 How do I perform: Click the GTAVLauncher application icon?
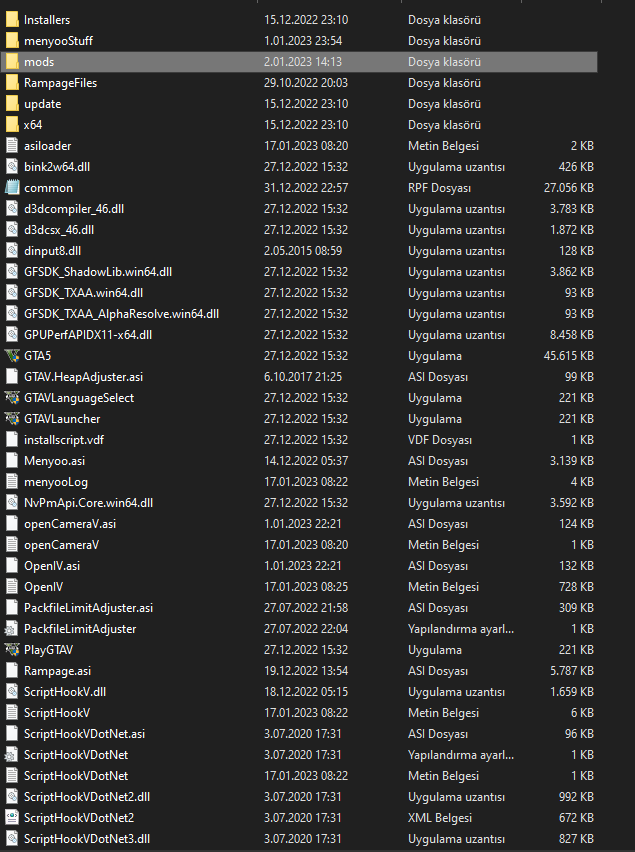(12, 419)
